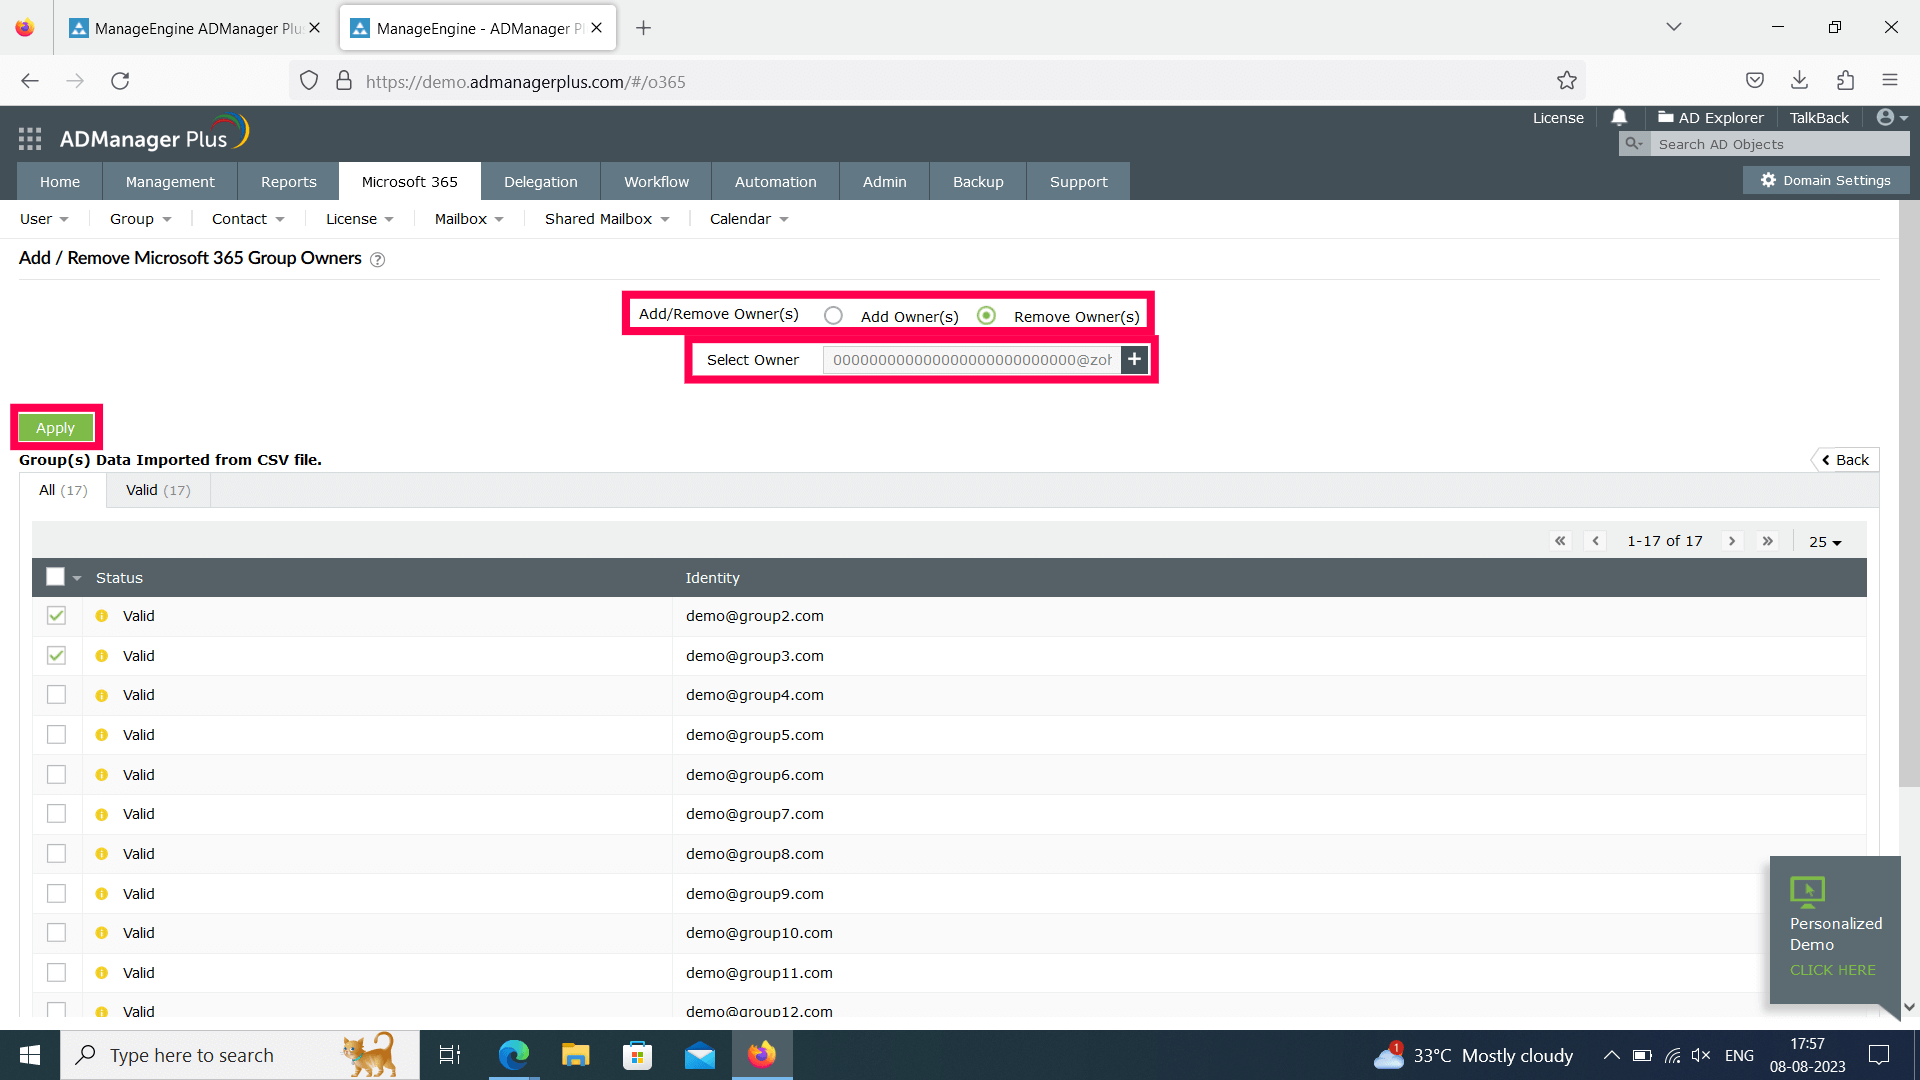The width and height of the screenshot is (1920, 1080).
Task: Click the plus icon next to Select Owner
Action: tap(1134, 359)
